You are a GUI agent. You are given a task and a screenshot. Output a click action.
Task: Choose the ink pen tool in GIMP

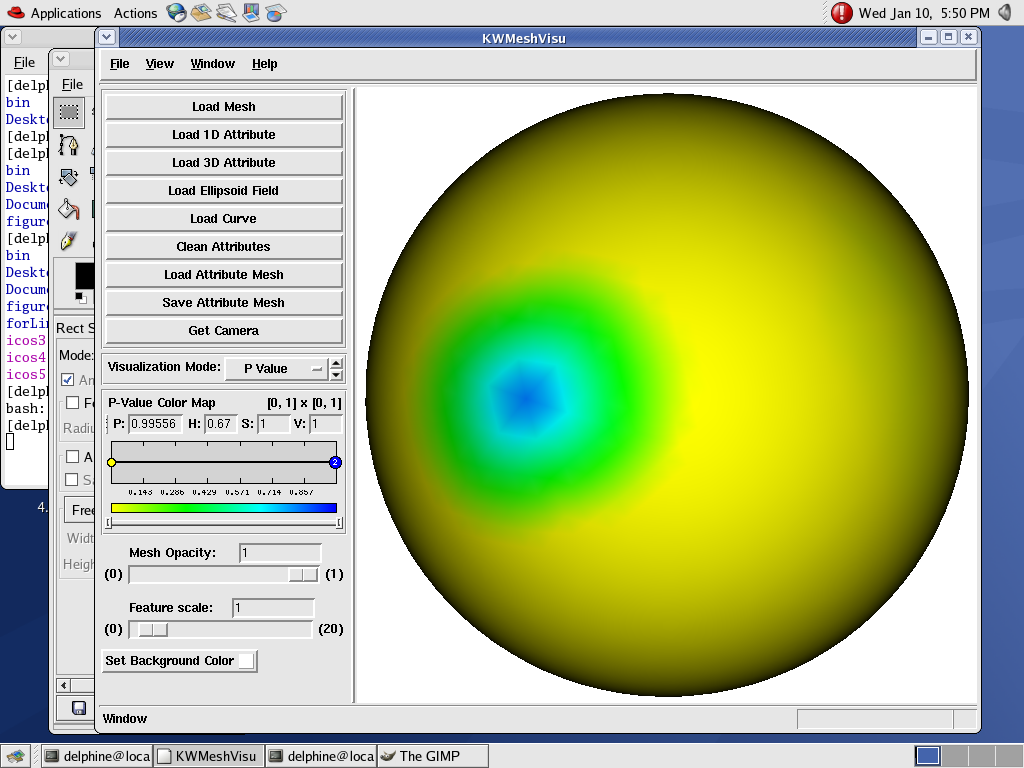point(68,241)
